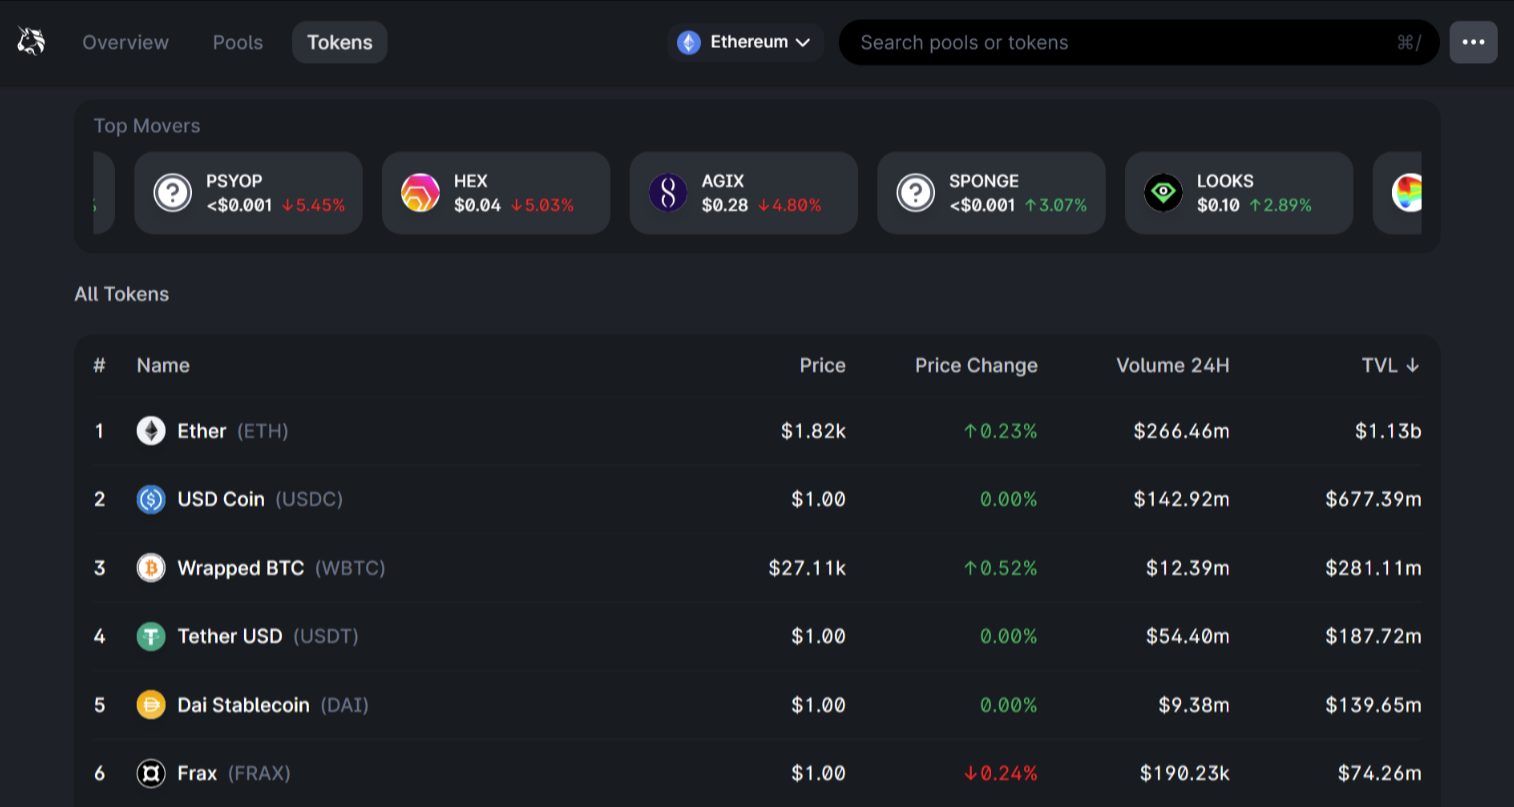Open the SPONGE top mover card
The height and width of the screenshot is (807, 1514).
pos(992,193)
